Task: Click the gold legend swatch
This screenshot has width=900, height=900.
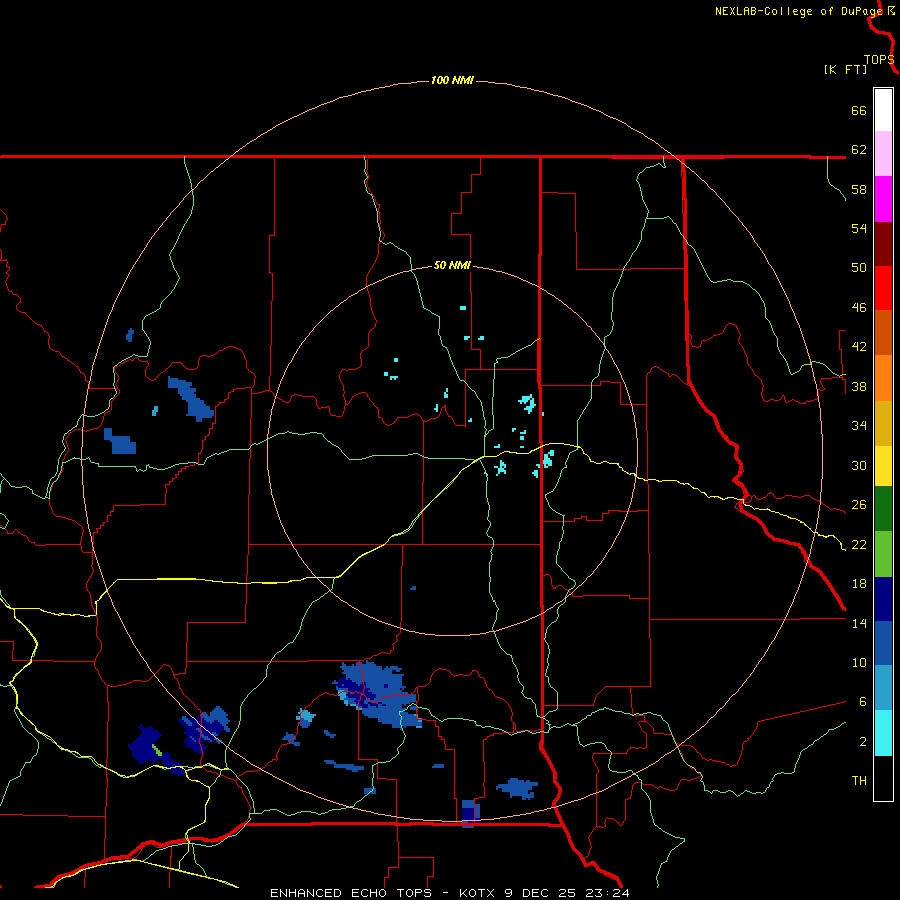Action: [x=883, y=423]
